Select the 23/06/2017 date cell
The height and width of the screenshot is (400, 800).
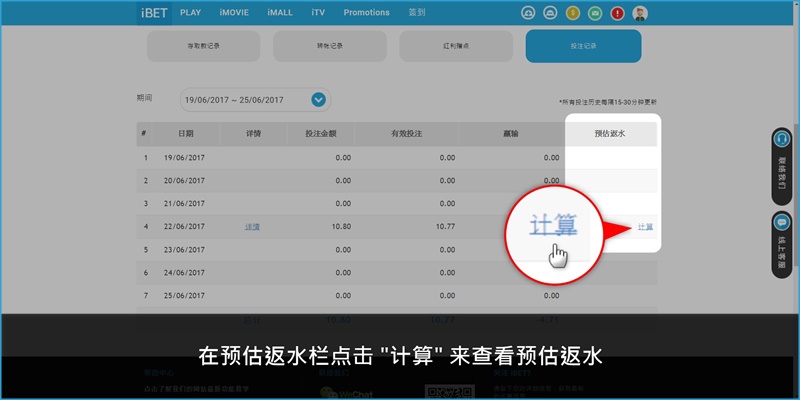[x=184, y=249]
